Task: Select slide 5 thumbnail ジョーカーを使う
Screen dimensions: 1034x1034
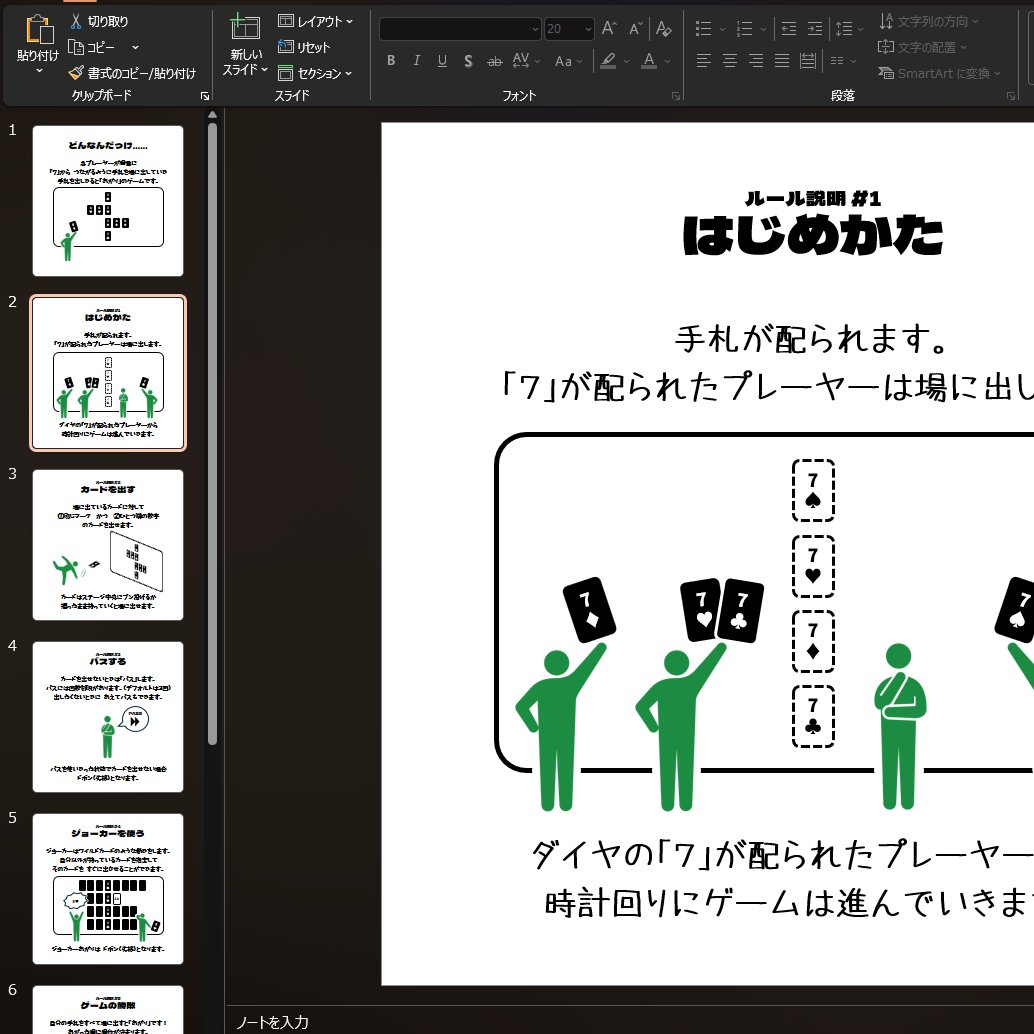Action: point(108,889)
